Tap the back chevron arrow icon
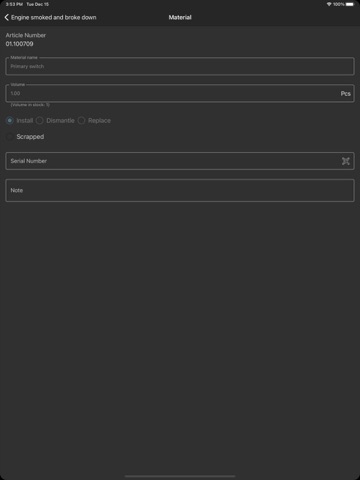This screenshot has height=480, width=360. coord(7,17)
